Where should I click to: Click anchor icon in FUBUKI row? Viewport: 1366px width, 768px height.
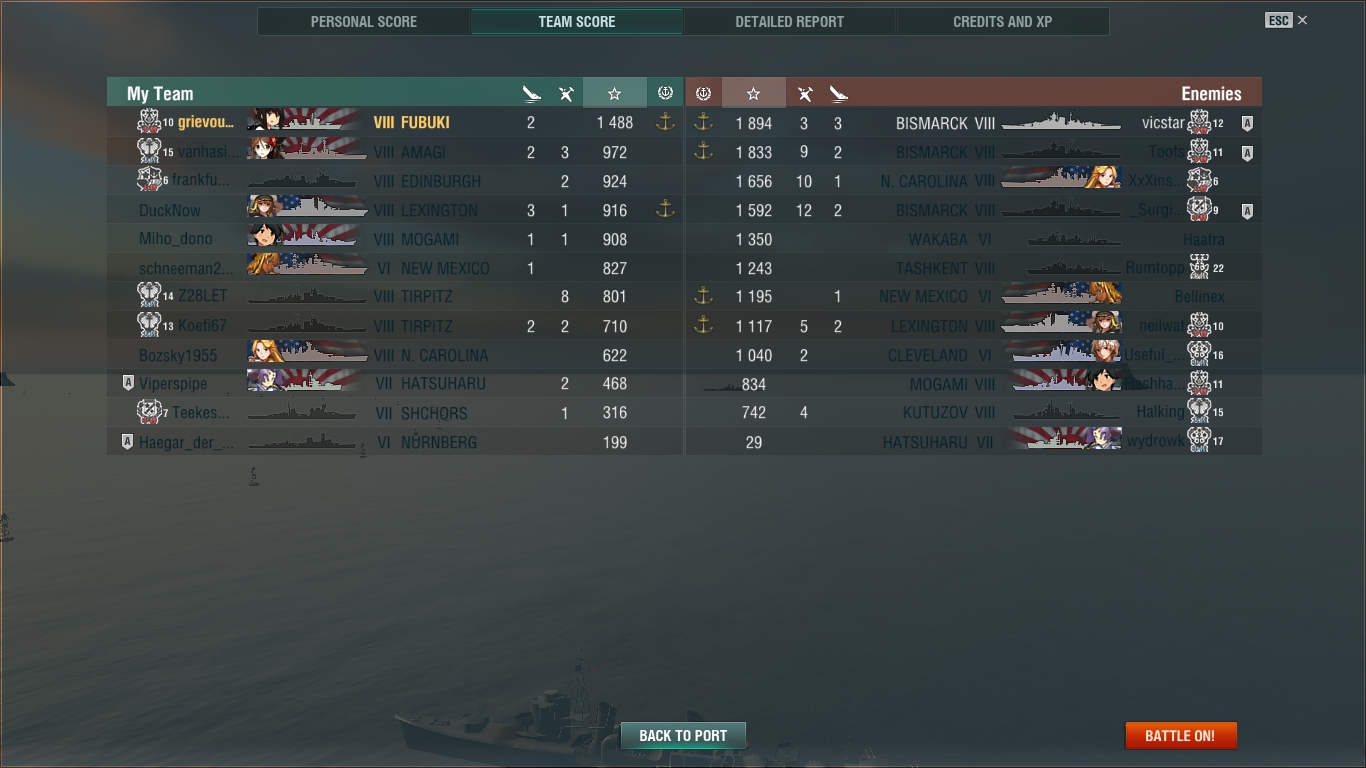point(665,122)
